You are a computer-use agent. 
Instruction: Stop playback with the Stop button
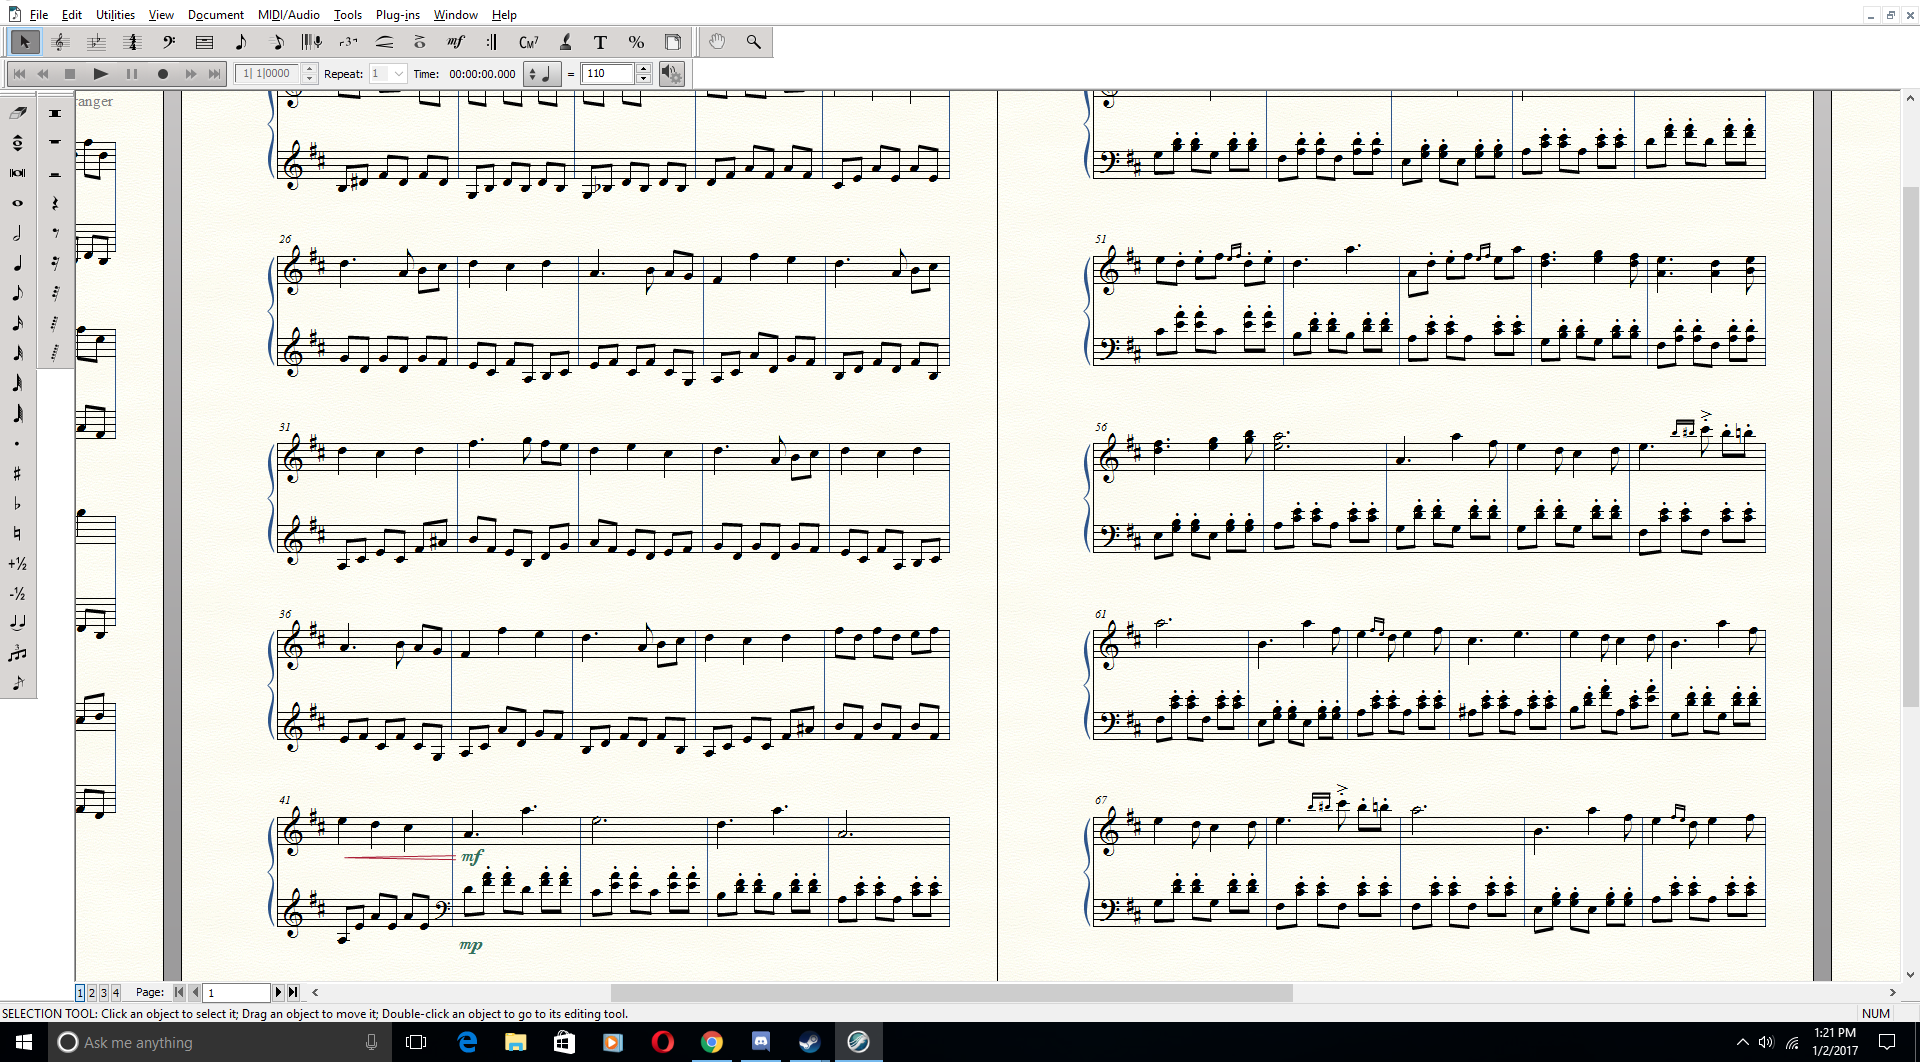click(70, 73)
